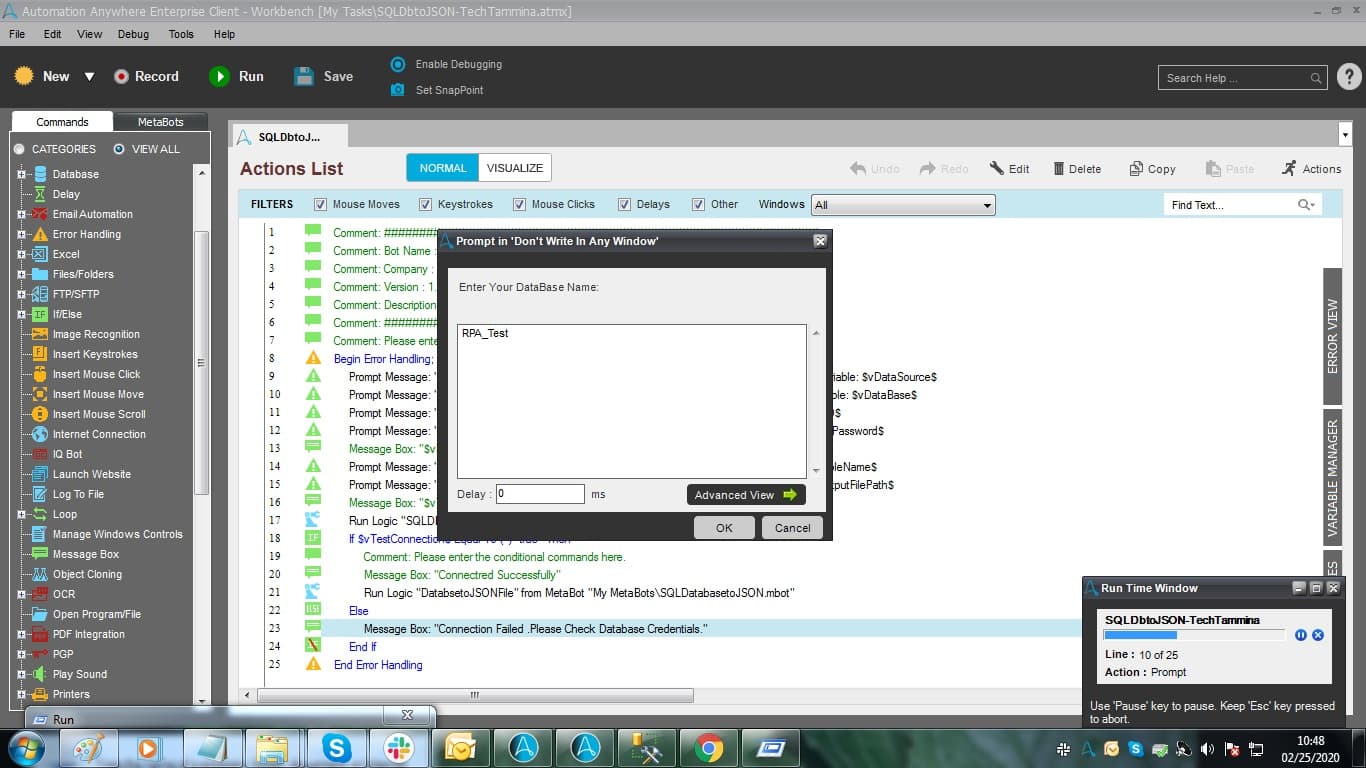Select the Image Recognition command

coord(95,334)
